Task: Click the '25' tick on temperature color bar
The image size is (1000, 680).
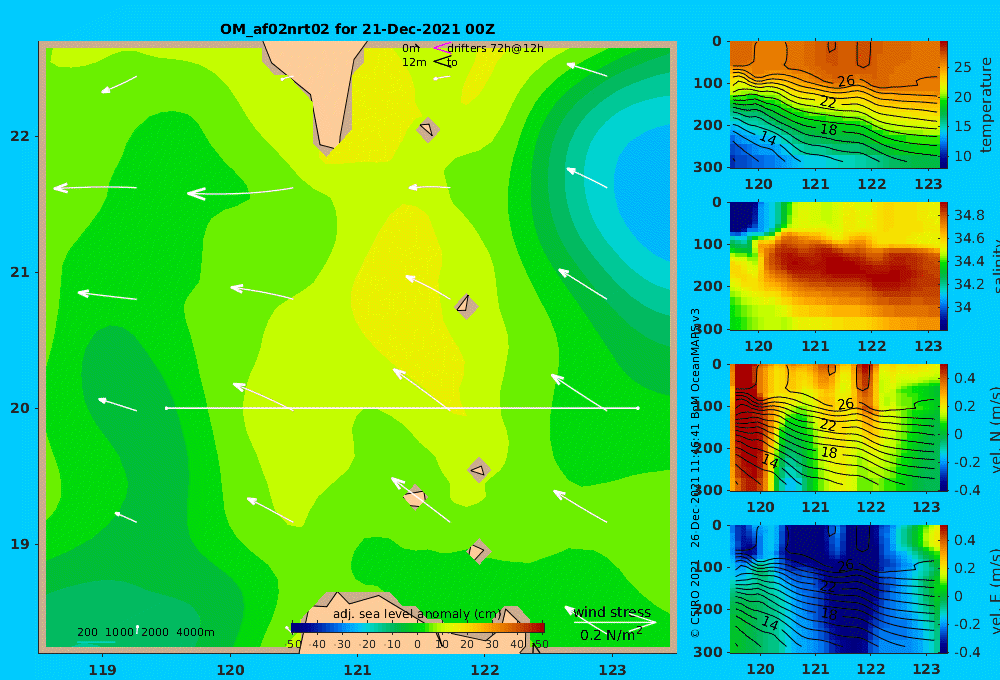Action: click(962, 67)
